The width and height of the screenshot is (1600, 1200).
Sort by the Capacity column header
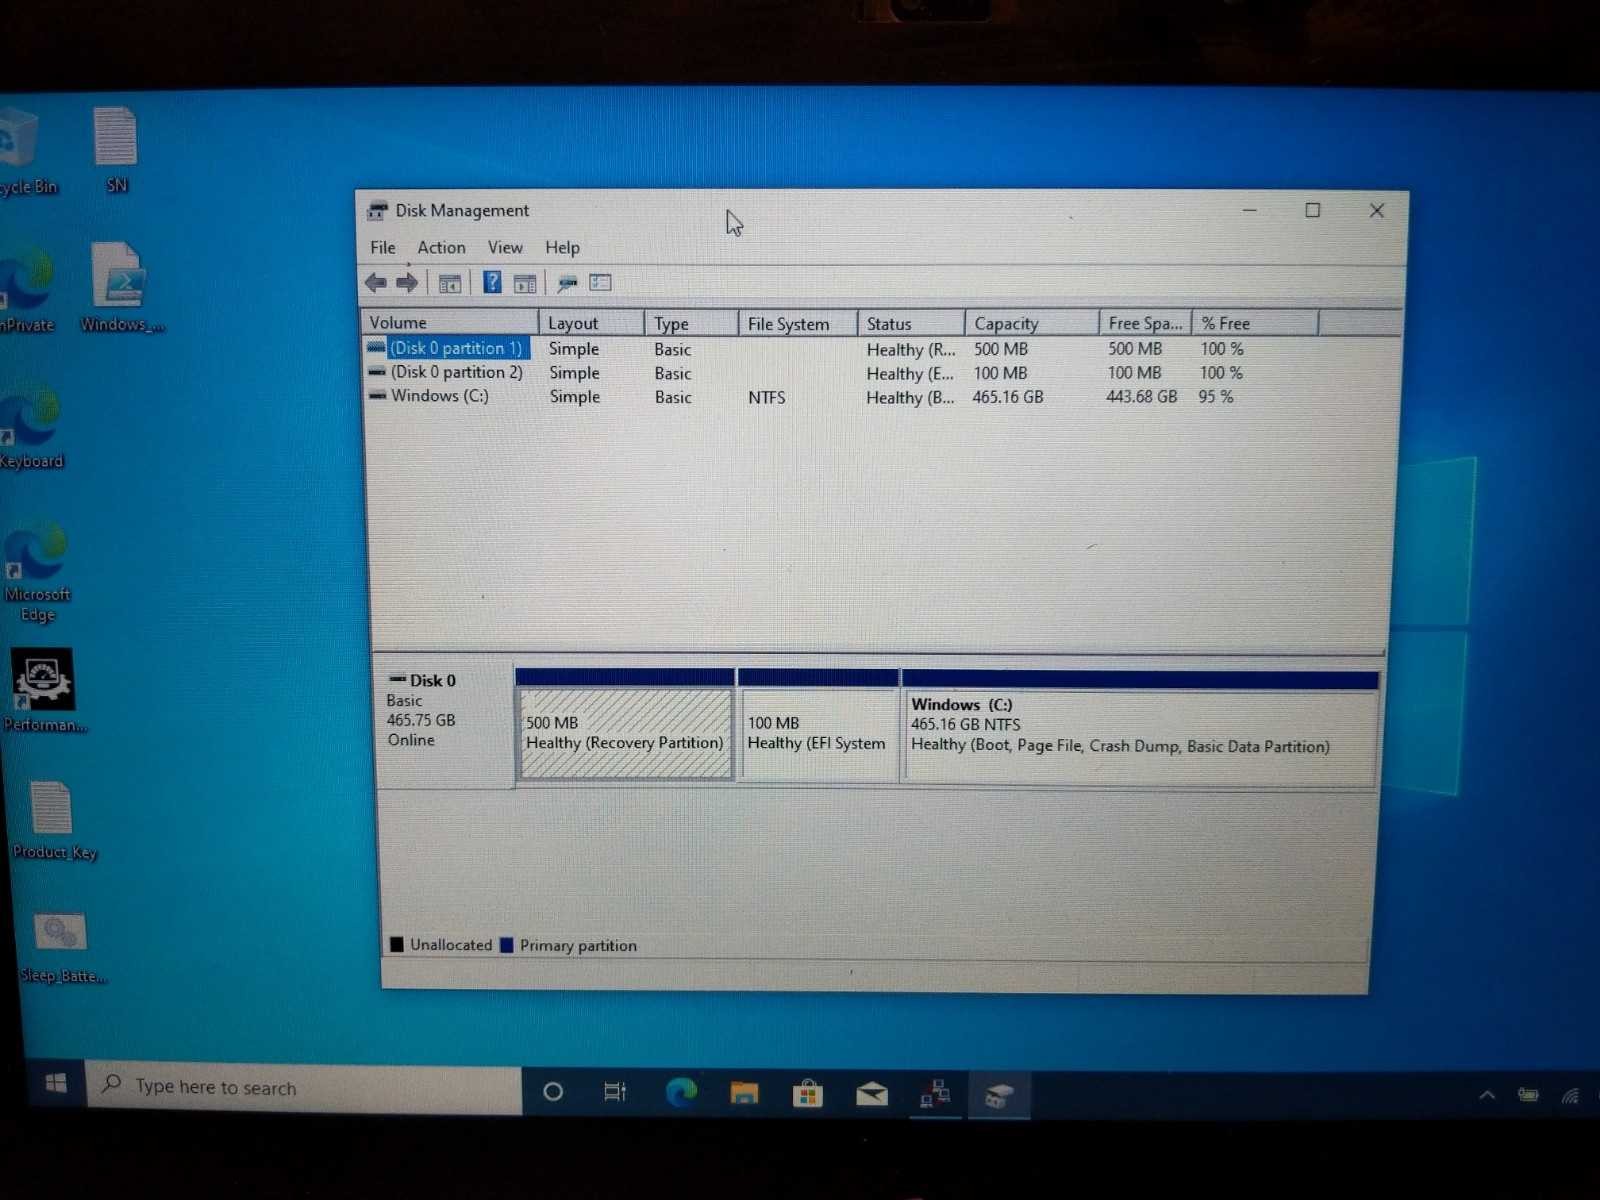(1032, 324)
